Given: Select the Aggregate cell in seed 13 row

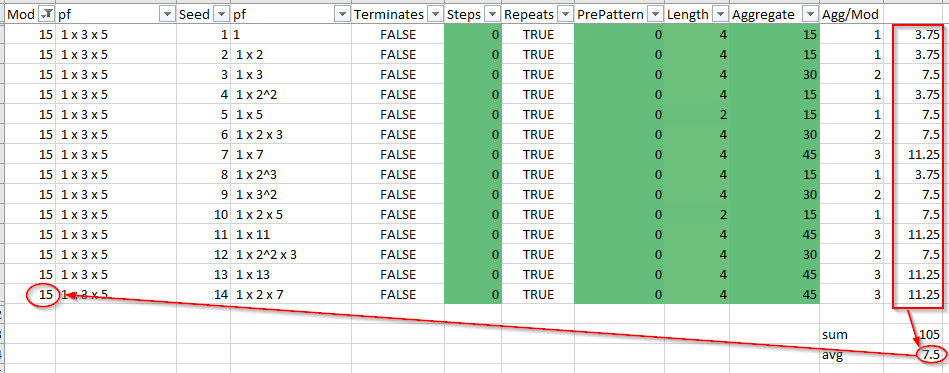Looking at the screenshot, I should [x=775, y=274].
